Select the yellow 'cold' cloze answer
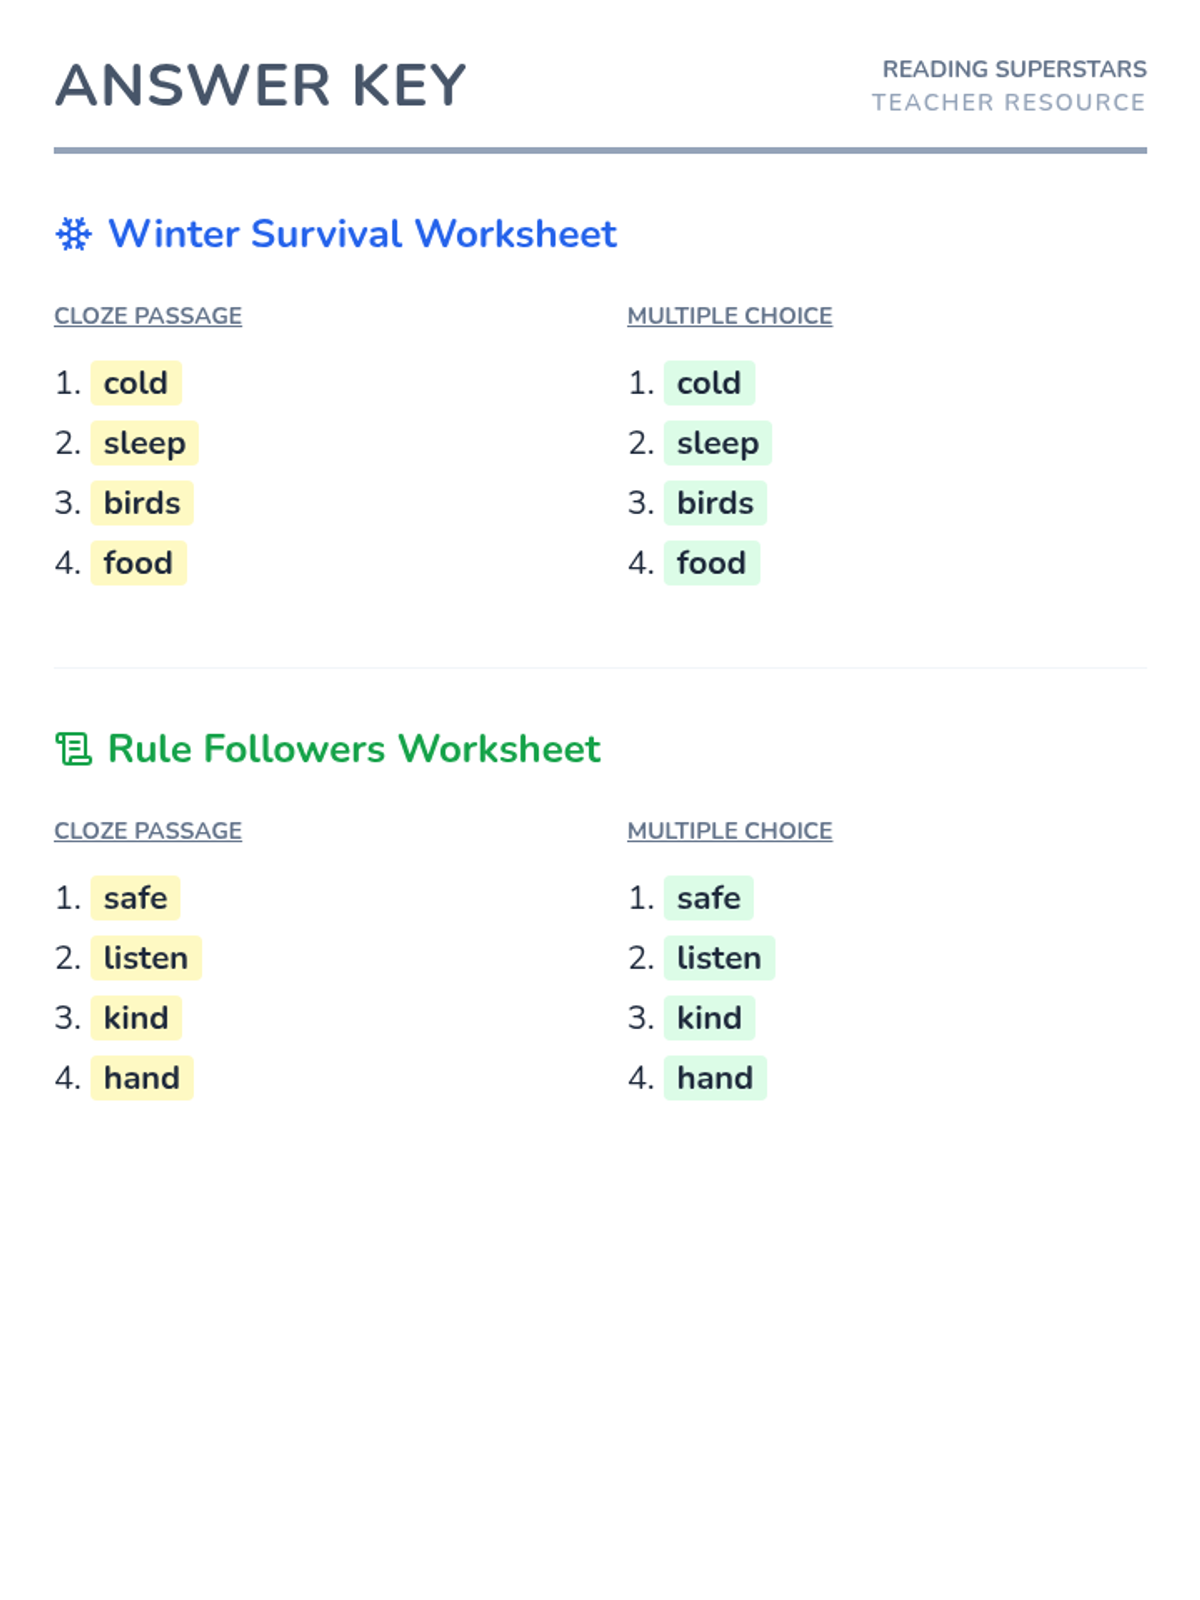This screenshot has width=1200, height=1600. coord(136,383)
